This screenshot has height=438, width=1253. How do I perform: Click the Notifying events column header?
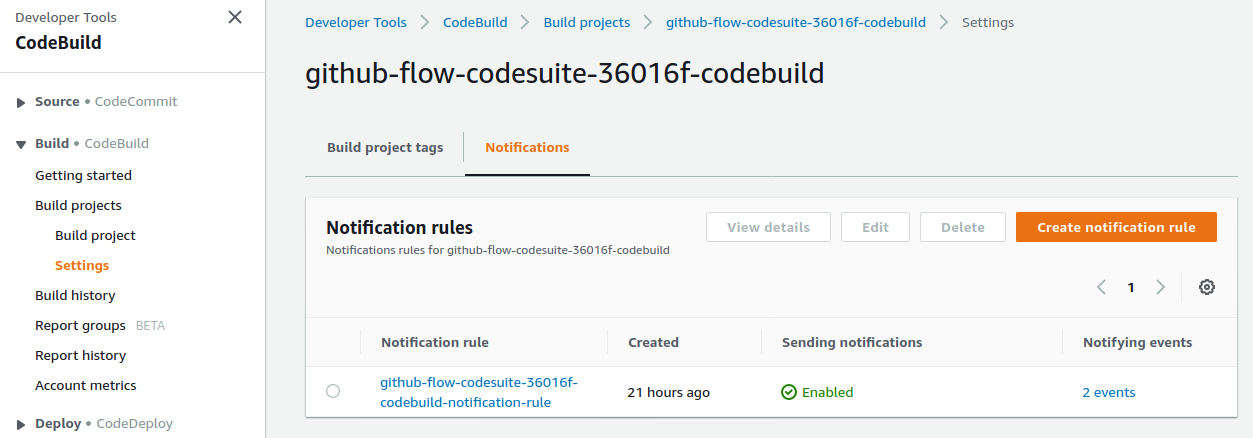pyautogui.click(x=1138, y=342)
